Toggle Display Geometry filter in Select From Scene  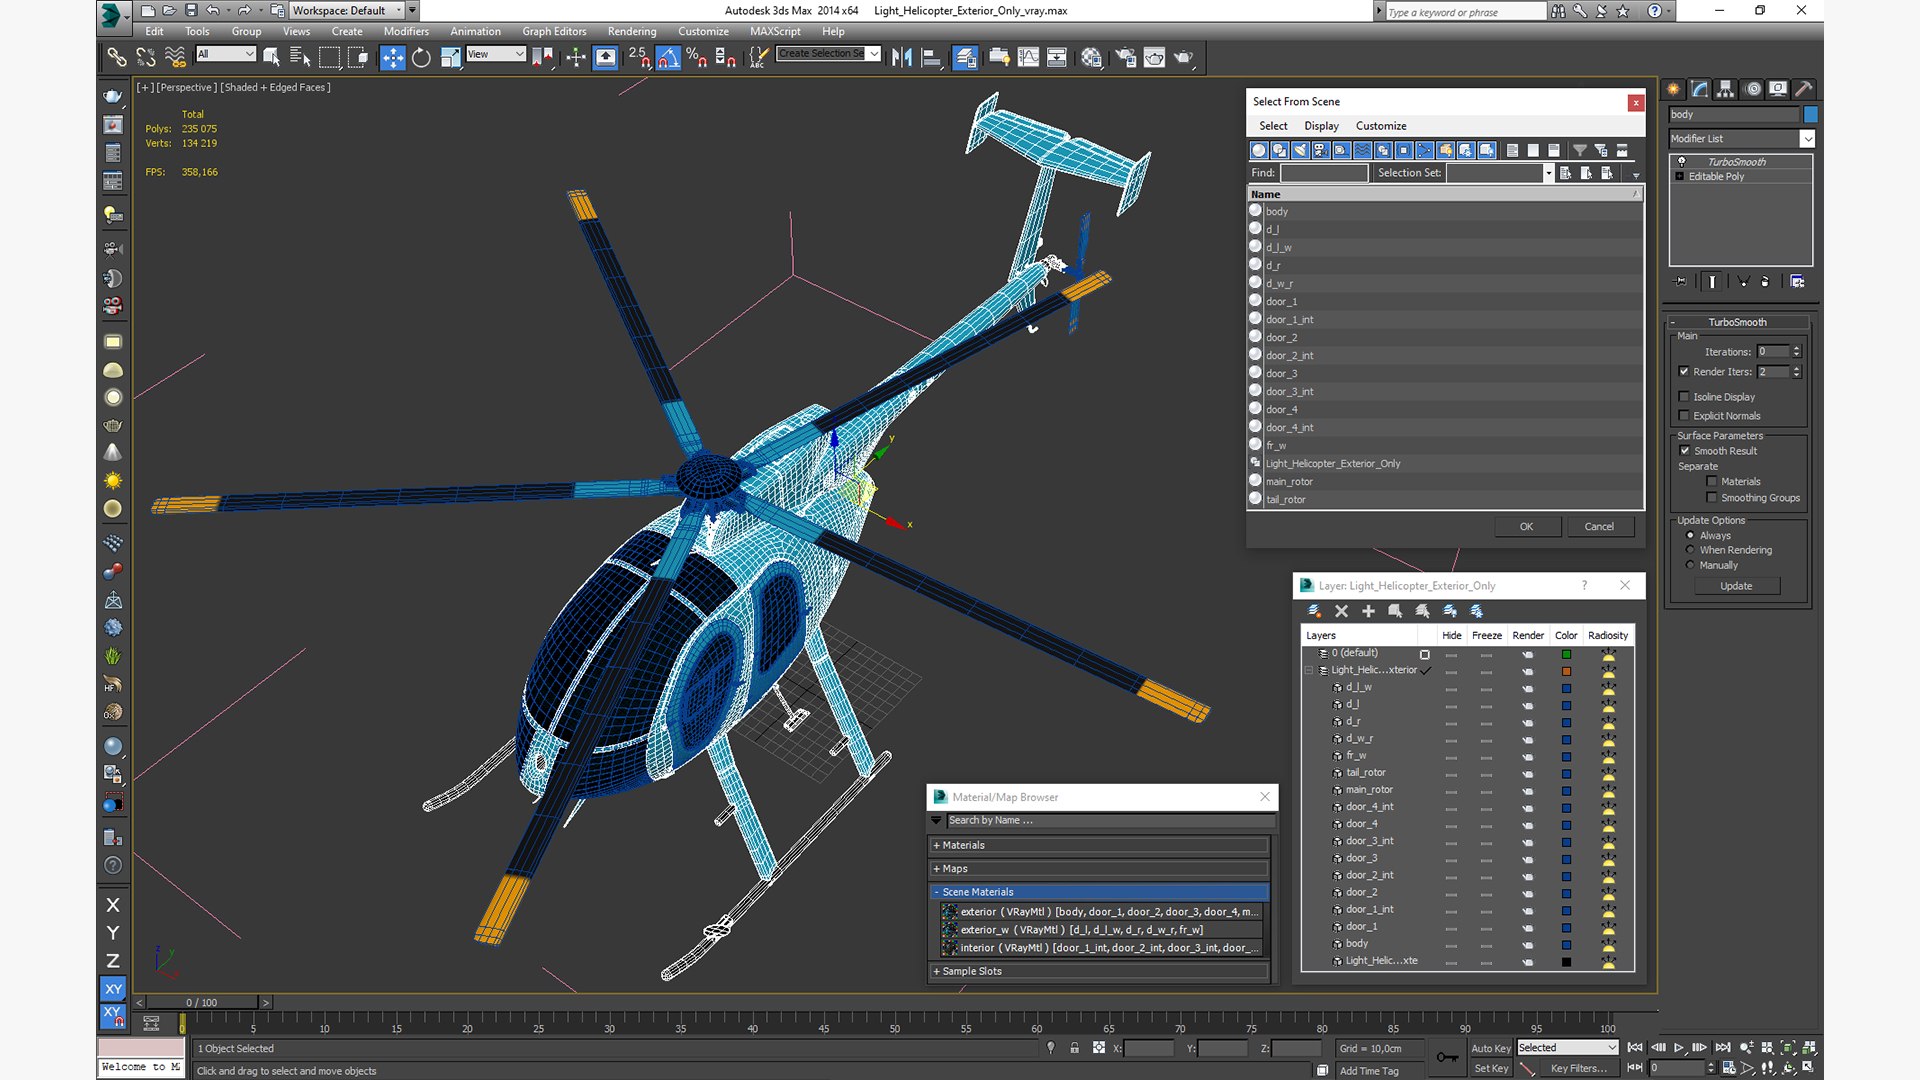tap(1259, 150)
